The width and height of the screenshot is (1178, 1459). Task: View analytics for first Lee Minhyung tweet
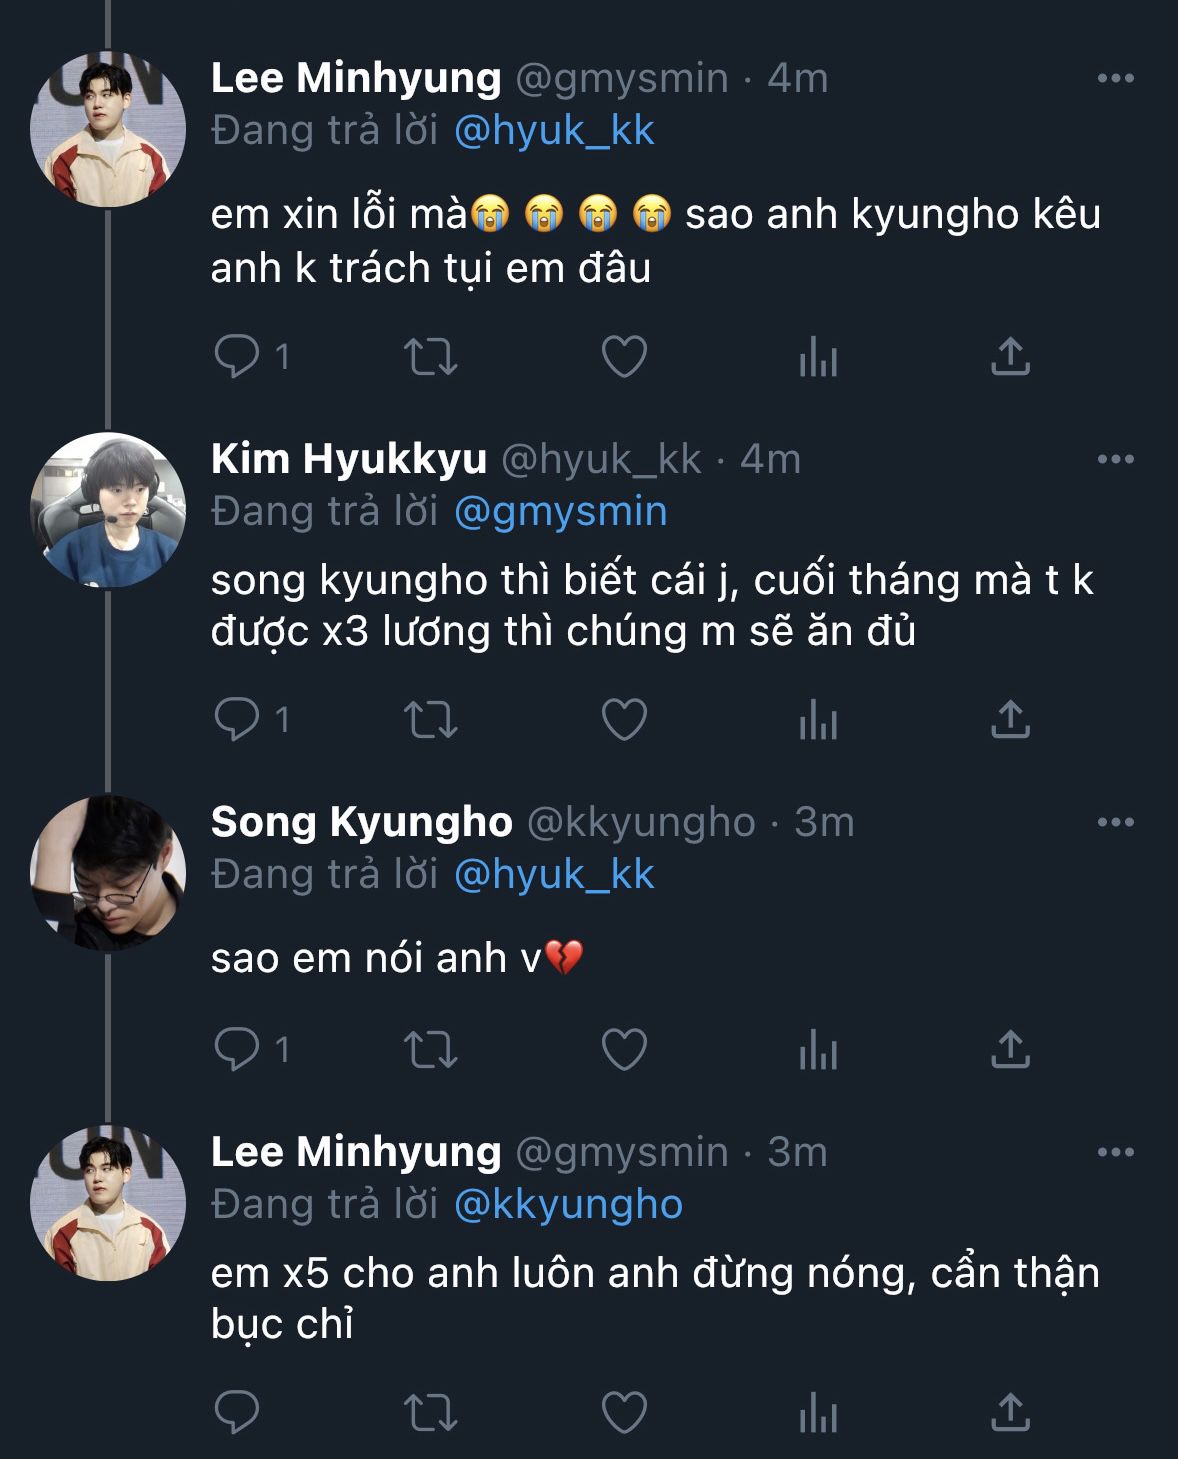pos(817,356)
